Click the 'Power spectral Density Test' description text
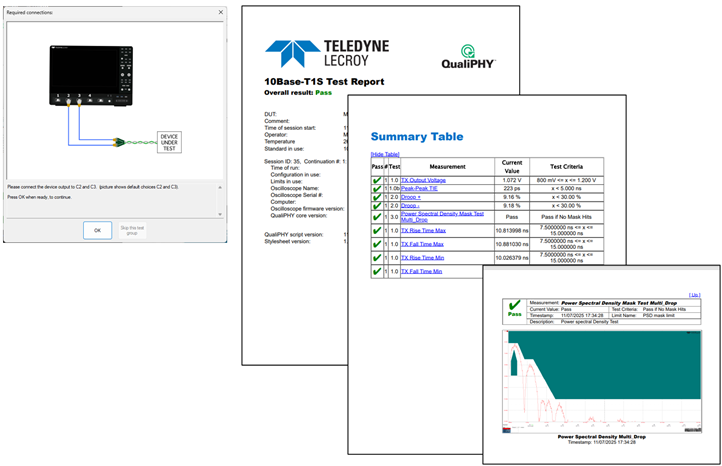 [589, 322]
